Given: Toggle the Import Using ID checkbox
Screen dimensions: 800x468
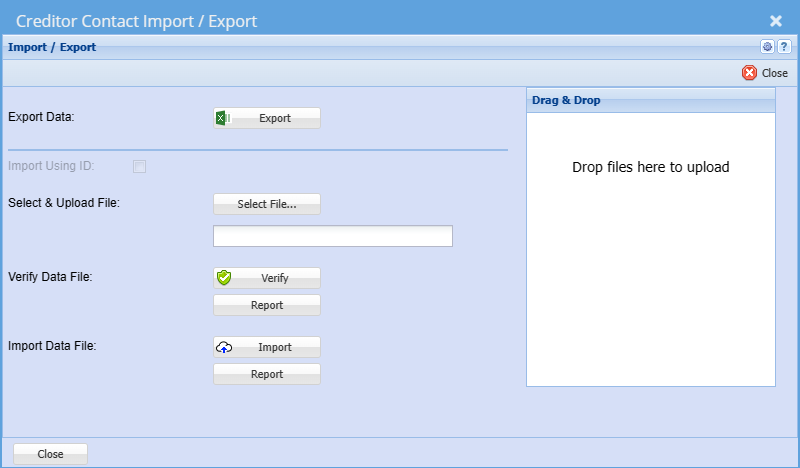Looking at the screenshot, I should click(x=139, y=166).
